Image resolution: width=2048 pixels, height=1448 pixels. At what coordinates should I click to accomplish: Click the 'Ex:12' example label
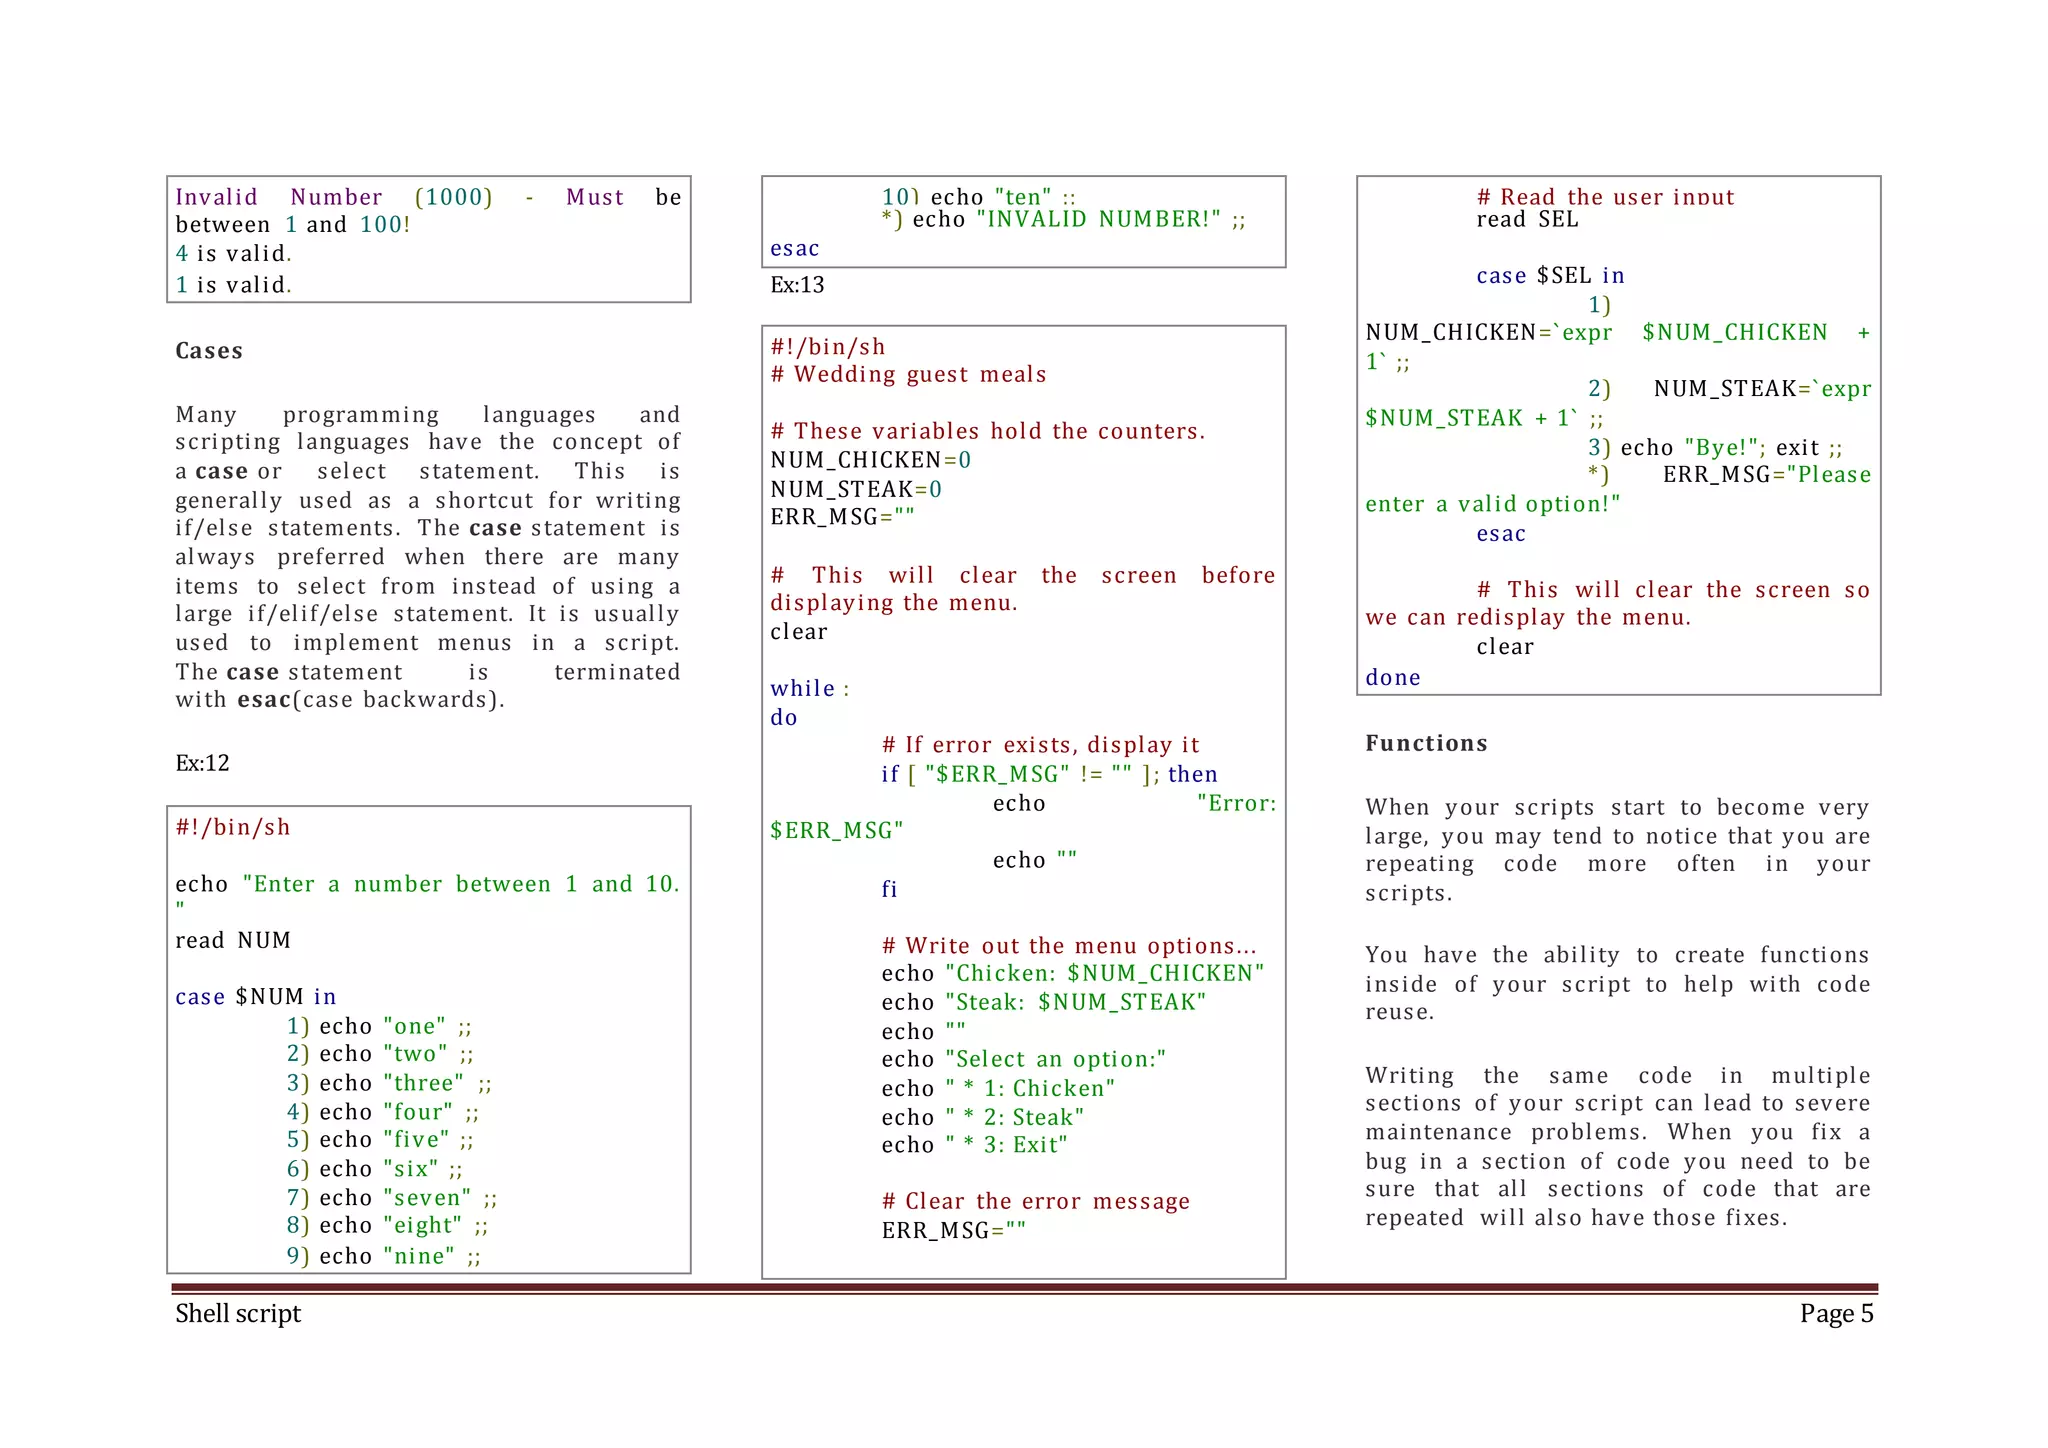coord(202,763)
